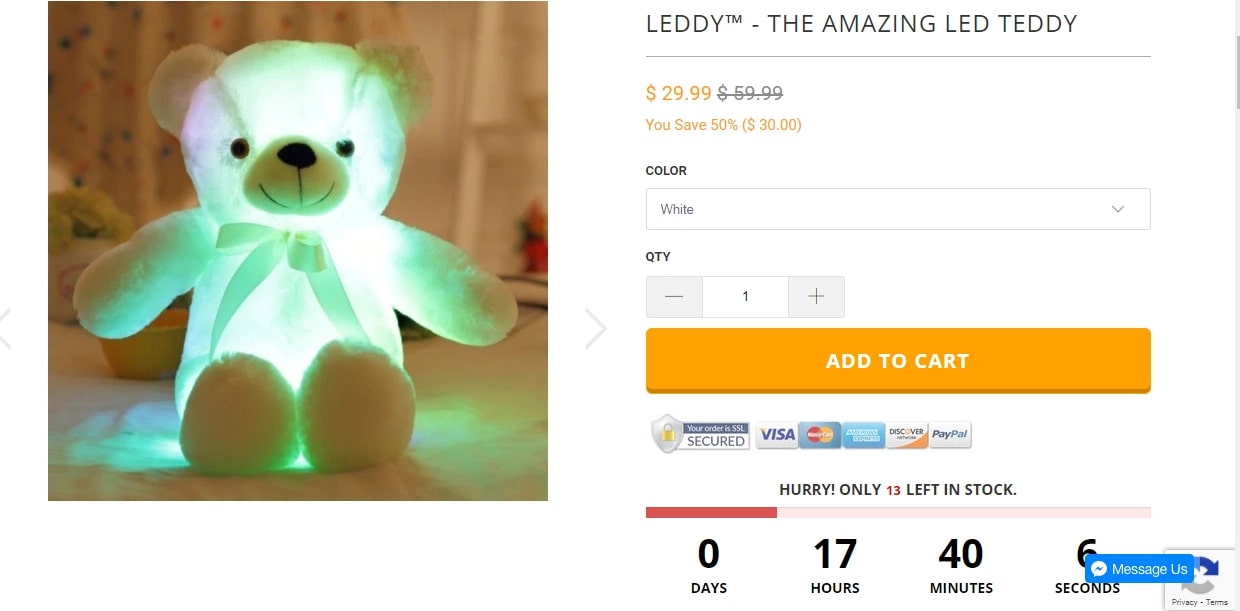Click the LED teddy product image

tap(298, 251)
